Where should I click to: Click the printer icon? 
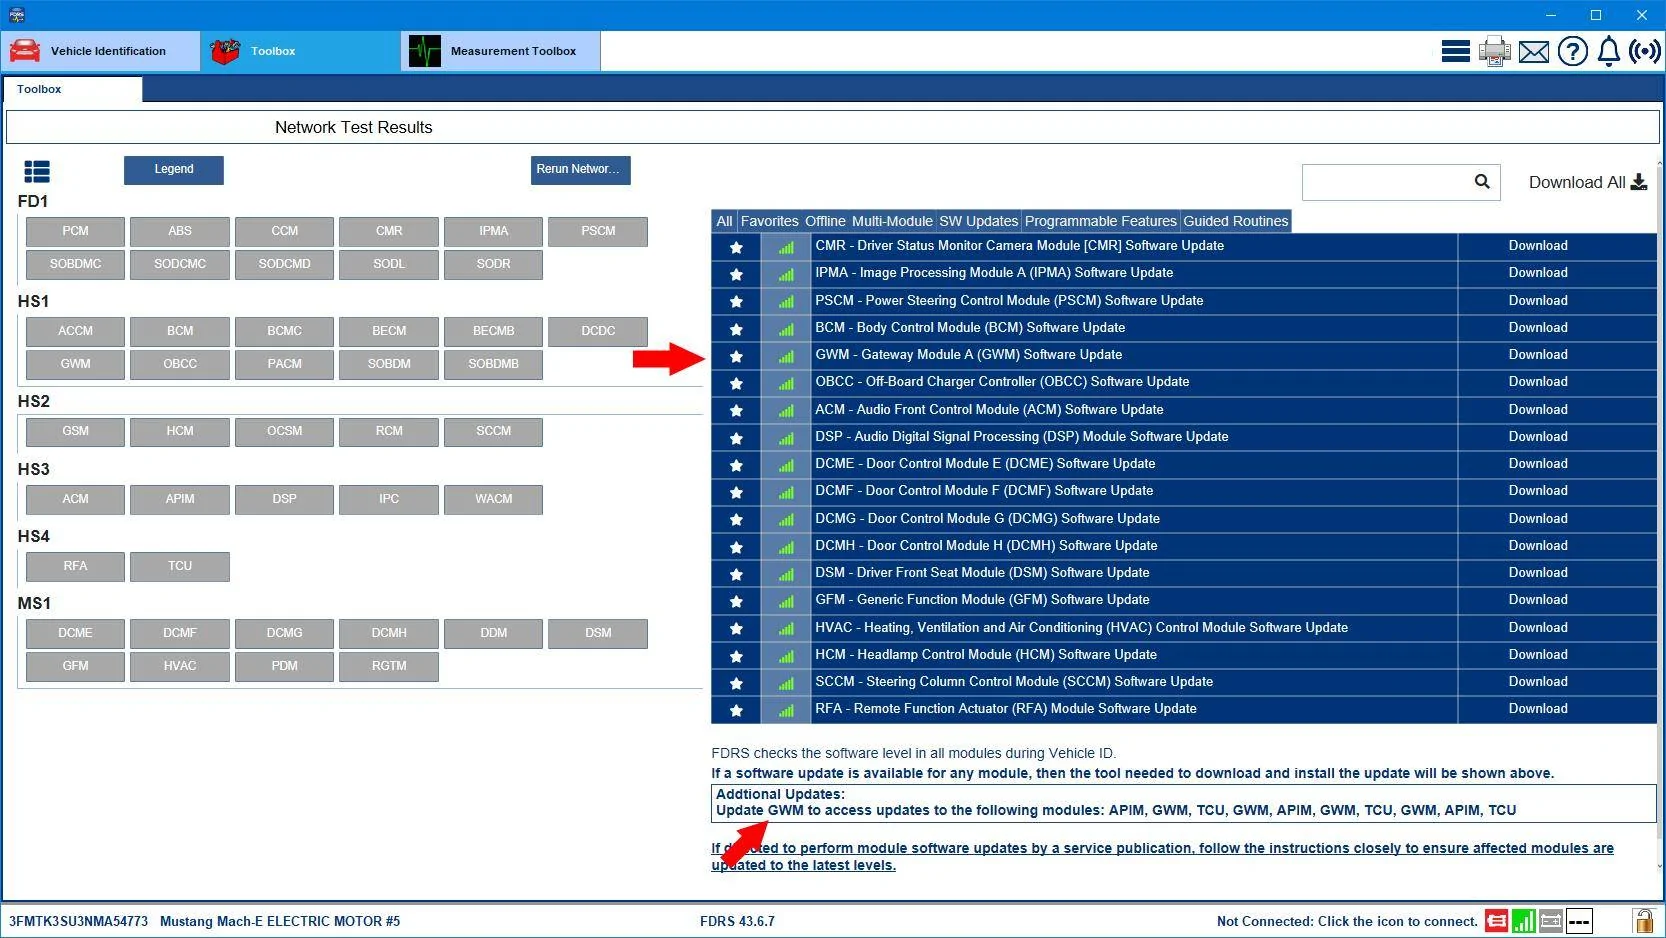click(1495, 51)
